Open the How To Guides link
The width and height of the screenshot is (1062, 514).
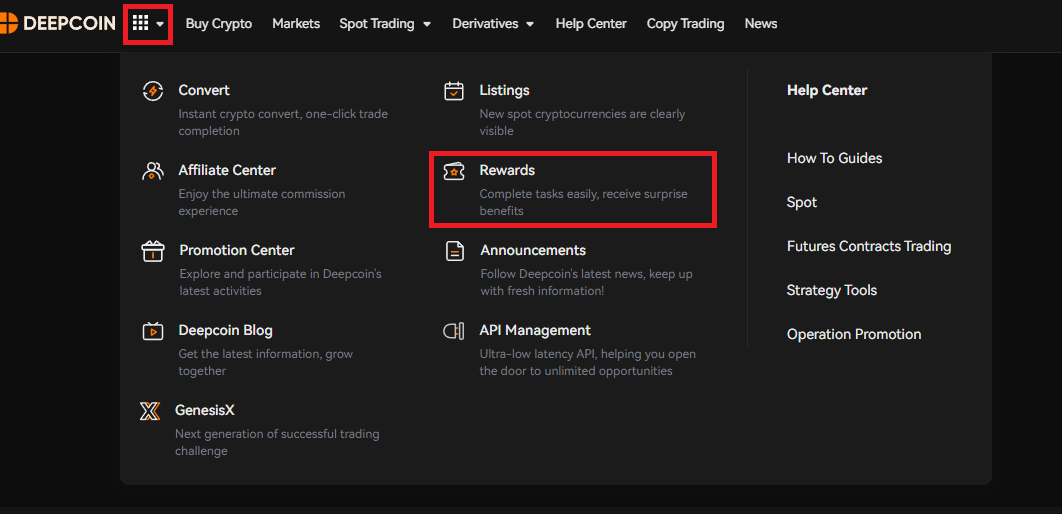pyautogui.click(x=834, y=158)
